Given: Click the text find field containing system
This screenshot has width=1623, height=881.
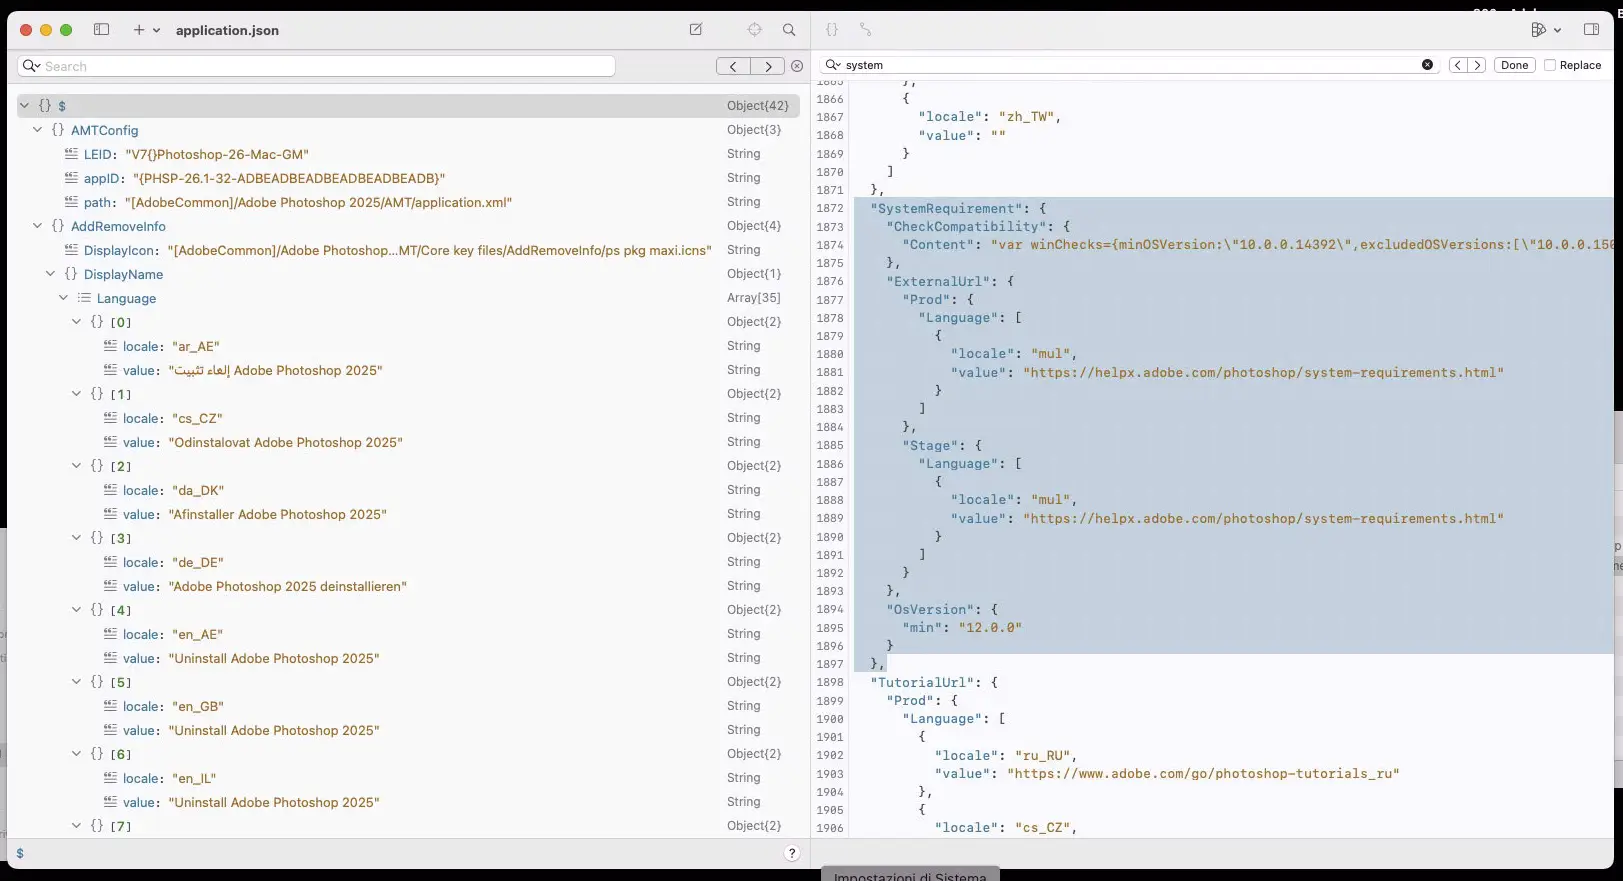Looking at the screenshot, I should pos(1129,65).
